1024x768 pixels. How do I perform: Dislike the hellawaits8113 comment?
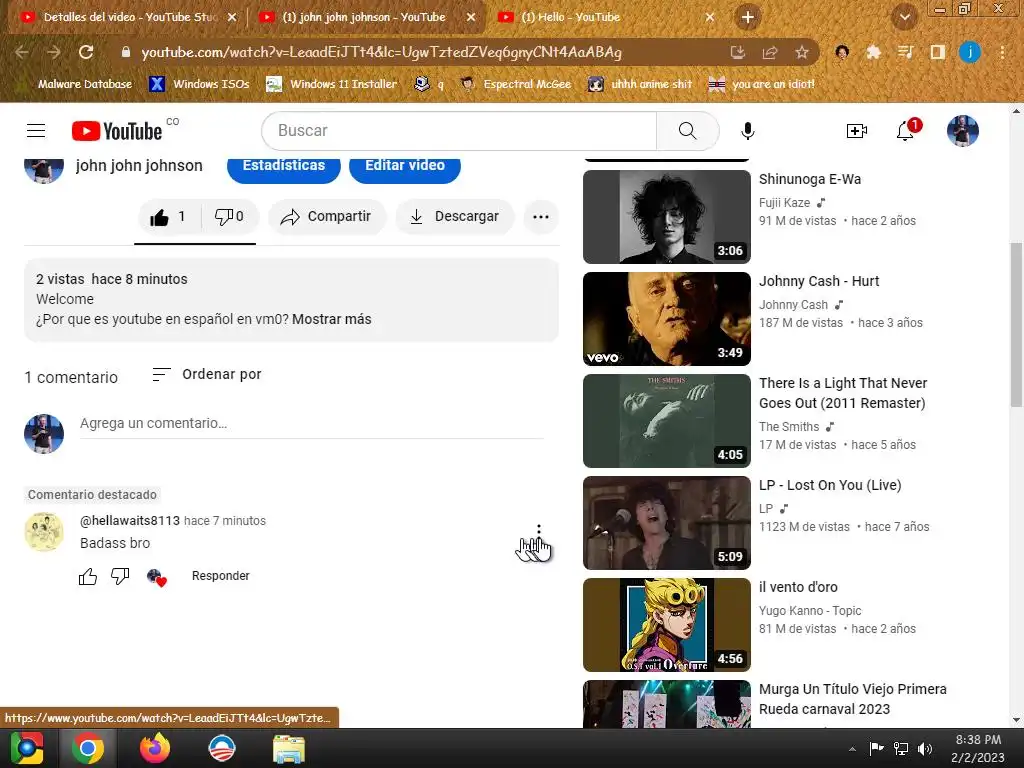tap(120, 576)
